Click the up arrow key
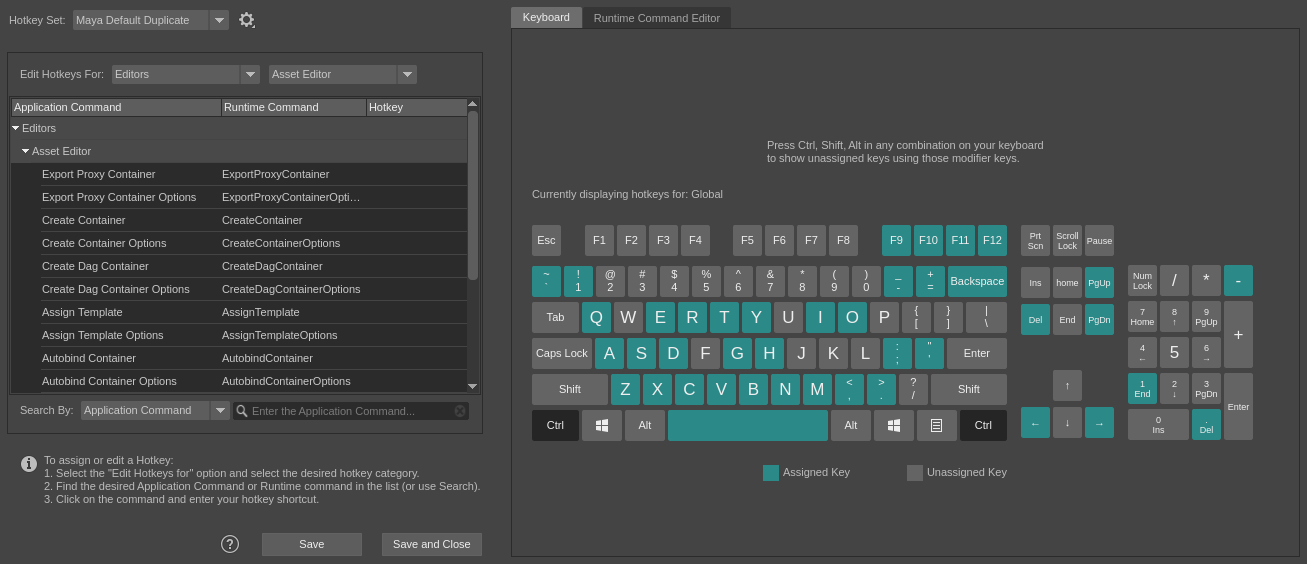Image resolution: width=1307 pixels, height=564 pixels. pos(1067,385)
